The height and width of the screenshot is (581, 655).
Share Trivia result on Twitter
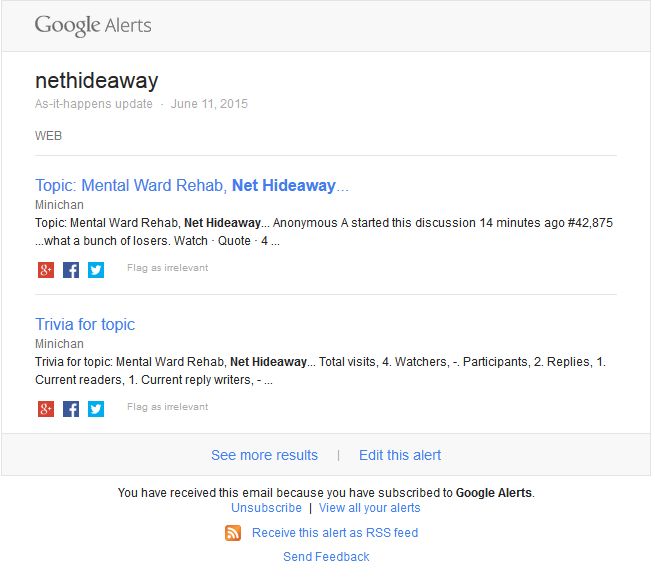tap(96, 409)
